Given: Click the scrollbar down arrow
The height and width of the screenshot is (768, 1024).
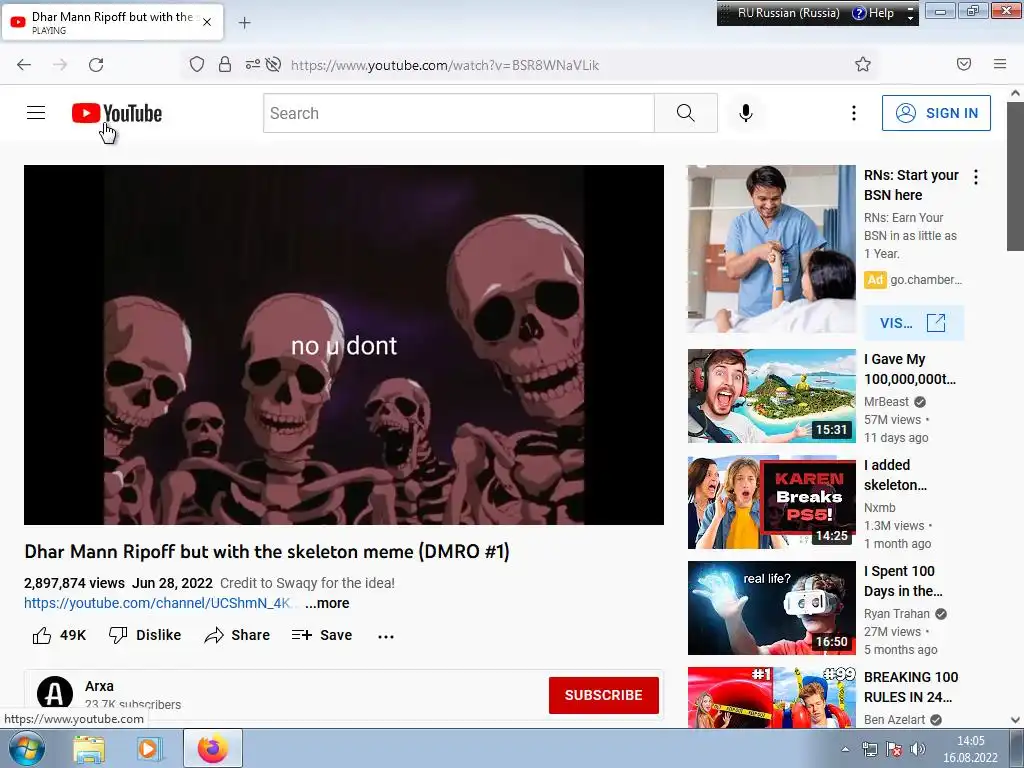Looking at the screenshot, I should click(1015, 720).
